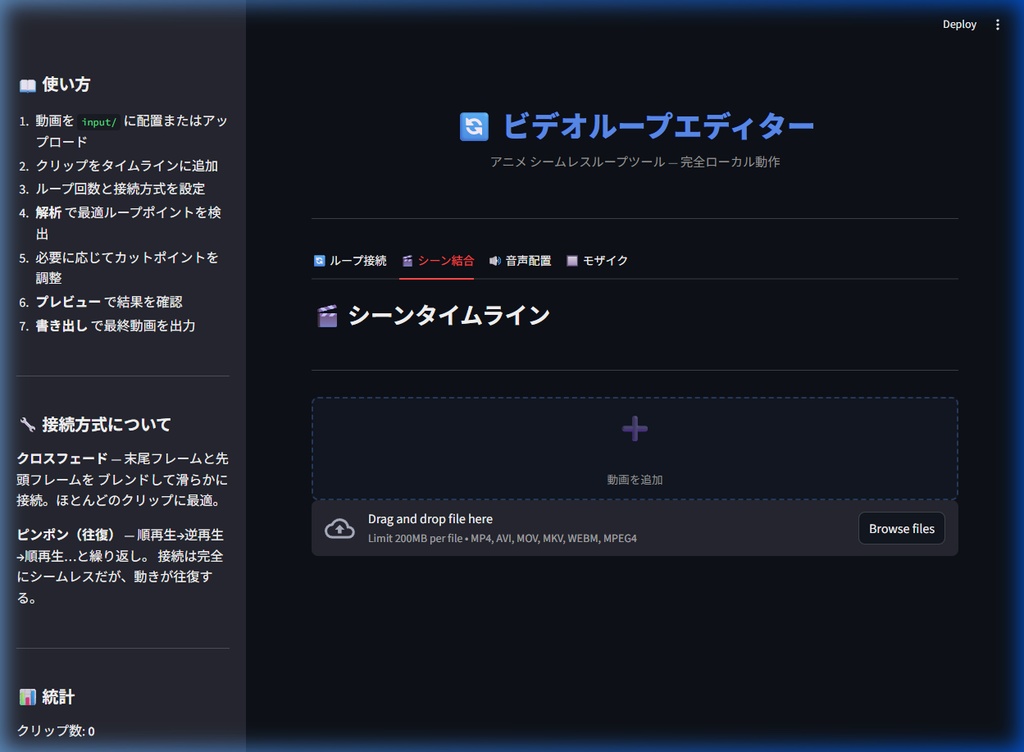Click the 動画を追加 upload area
Viewport: 1024px width, 752px height.
point(634,450)
